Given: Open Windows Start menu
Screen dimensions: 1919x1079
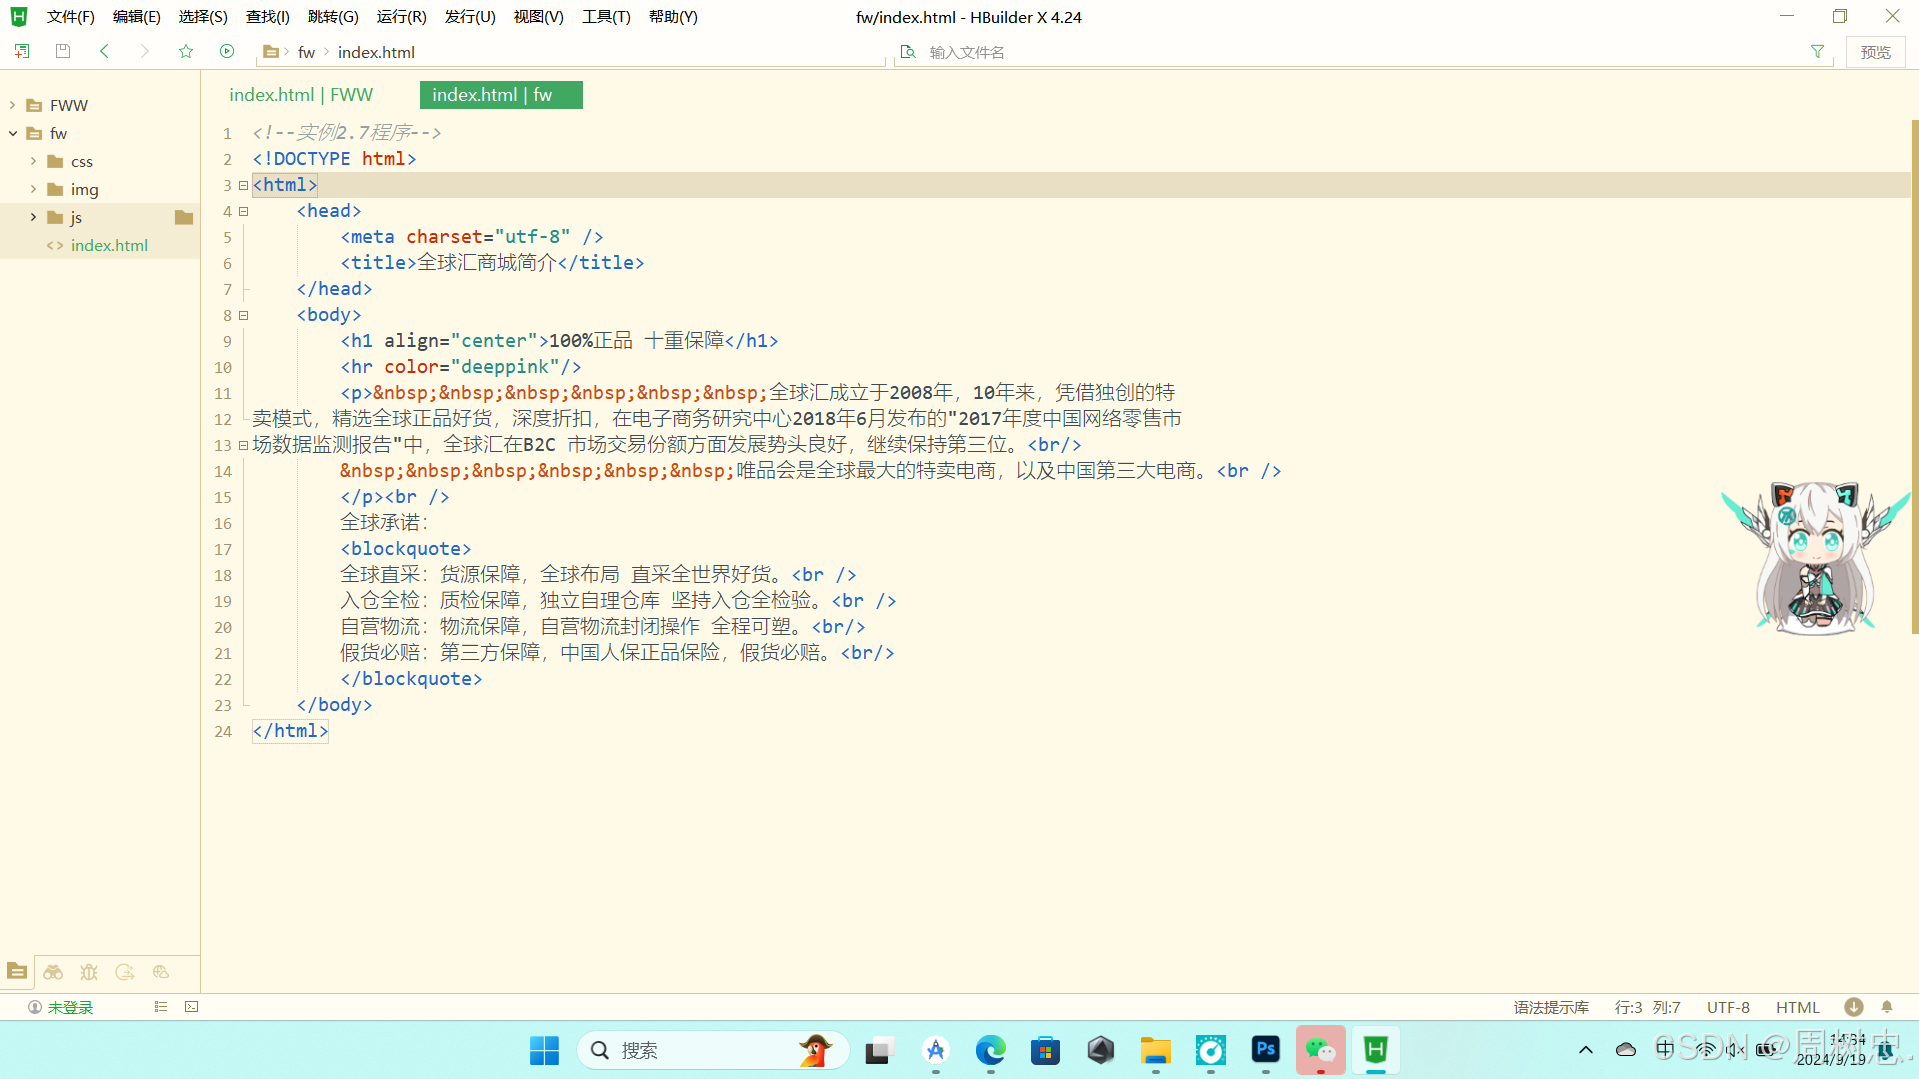Looking at the screenshot, I should click(544, 1050).
